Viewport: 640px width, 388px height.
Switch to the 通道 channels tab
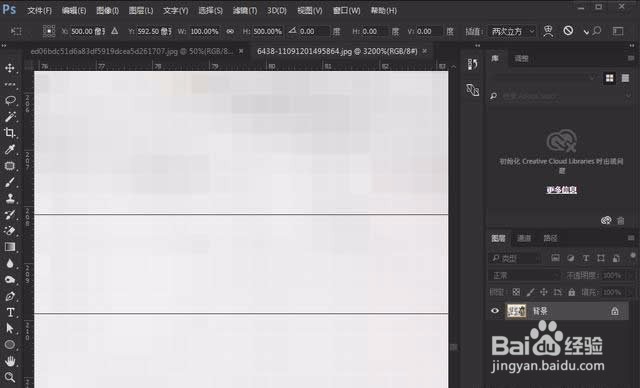tap(524, 238)
